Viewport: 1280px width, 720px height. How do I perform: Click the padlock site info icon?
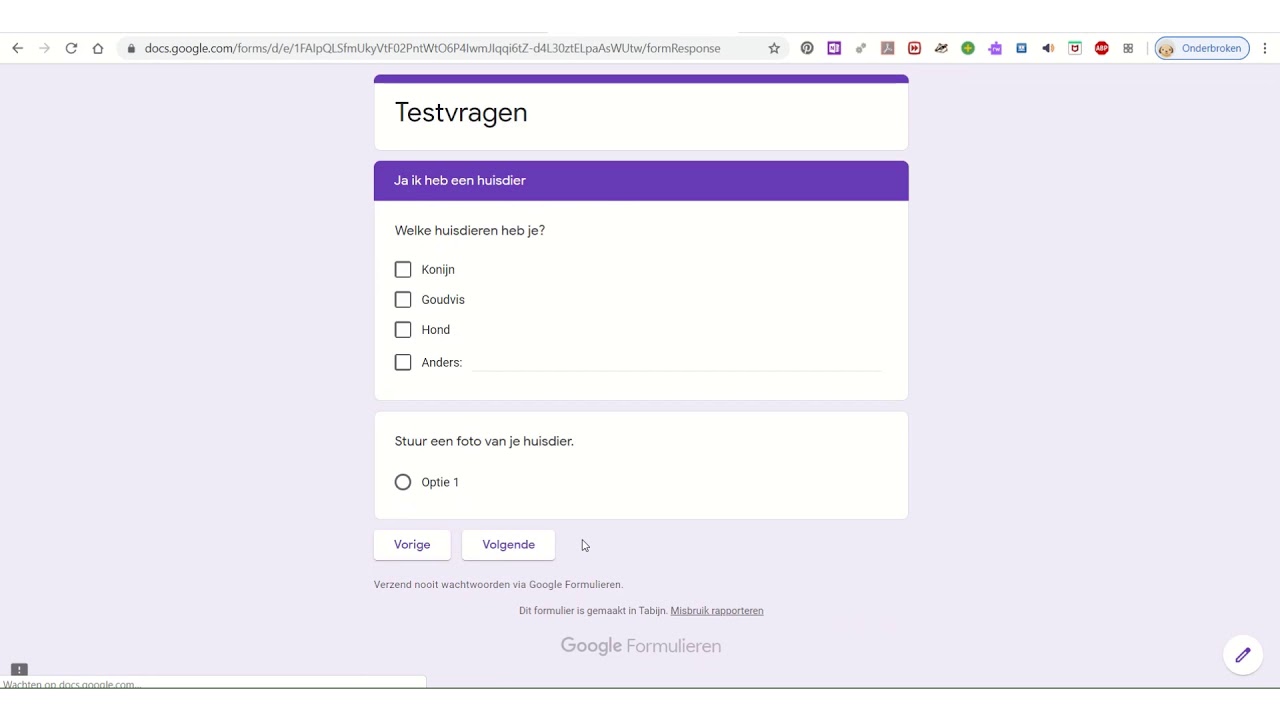pyautogui.click(x=131, y=48)
